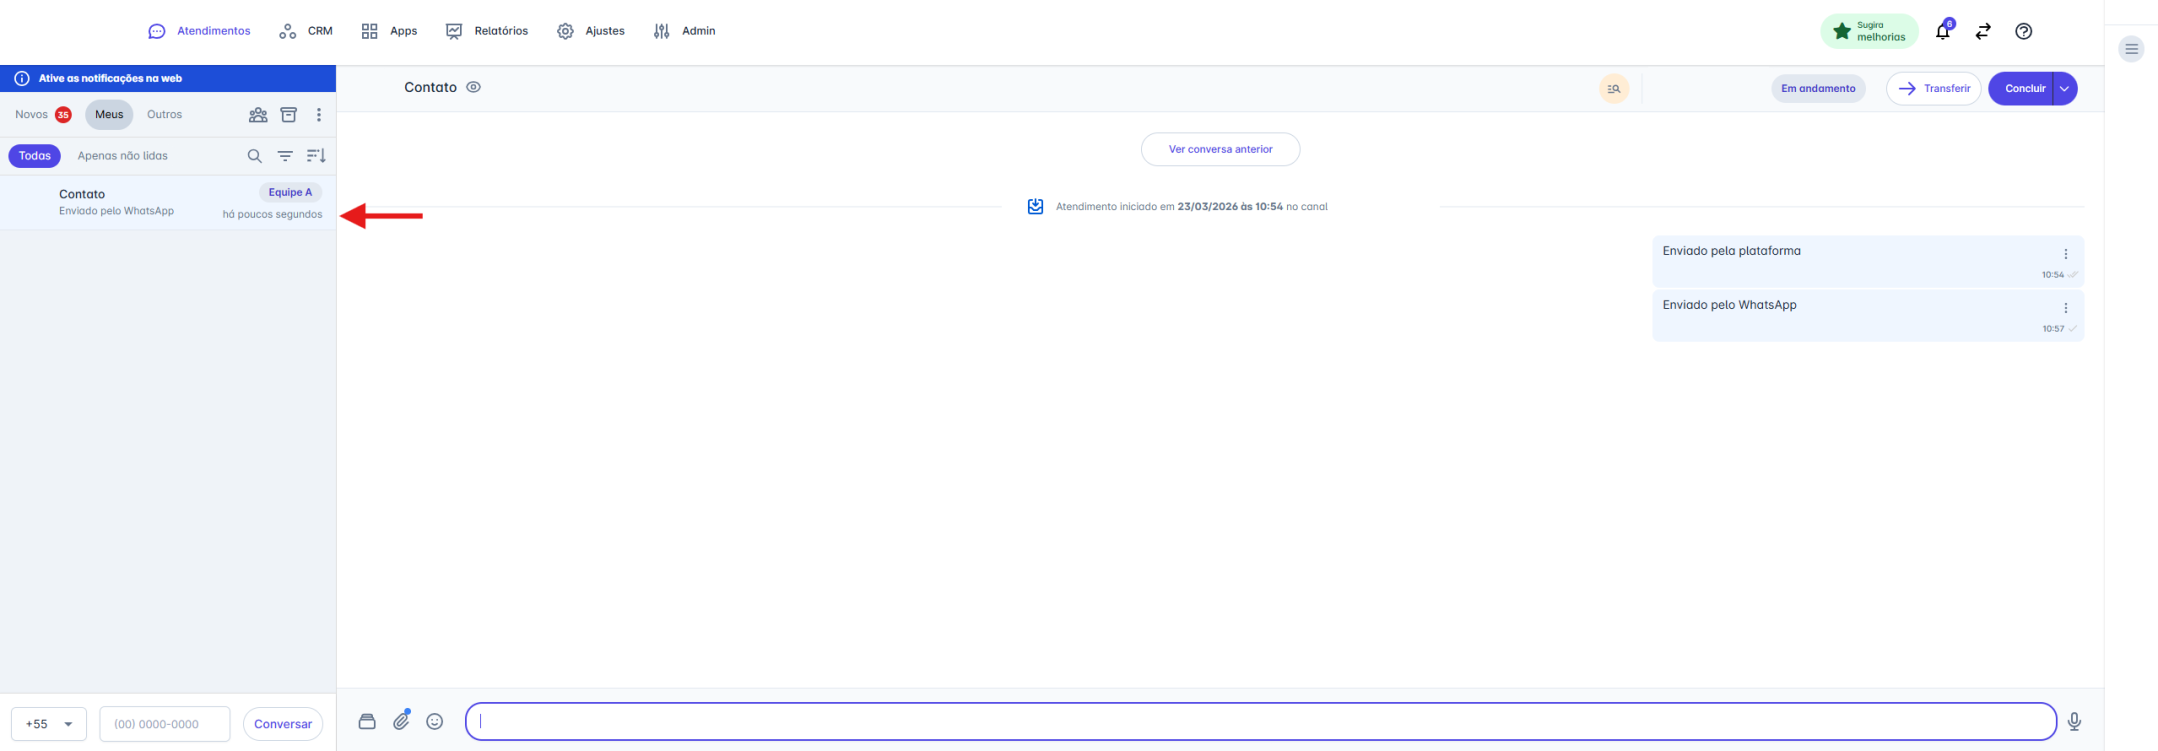Open options for Enviado pelo WhatsApp message
The height and width of the screenshot is (751, 2158).
pos(2065,308)
